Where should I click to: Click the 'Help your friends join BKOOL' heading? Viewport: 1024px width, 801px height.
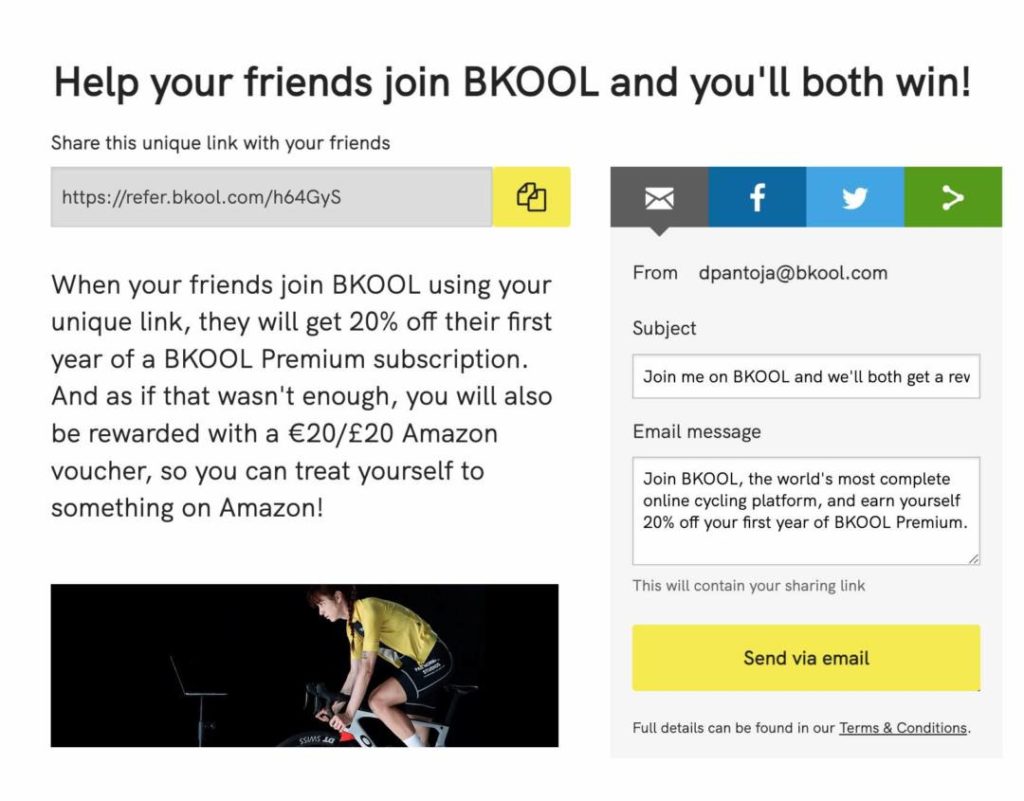pos(512,82)
